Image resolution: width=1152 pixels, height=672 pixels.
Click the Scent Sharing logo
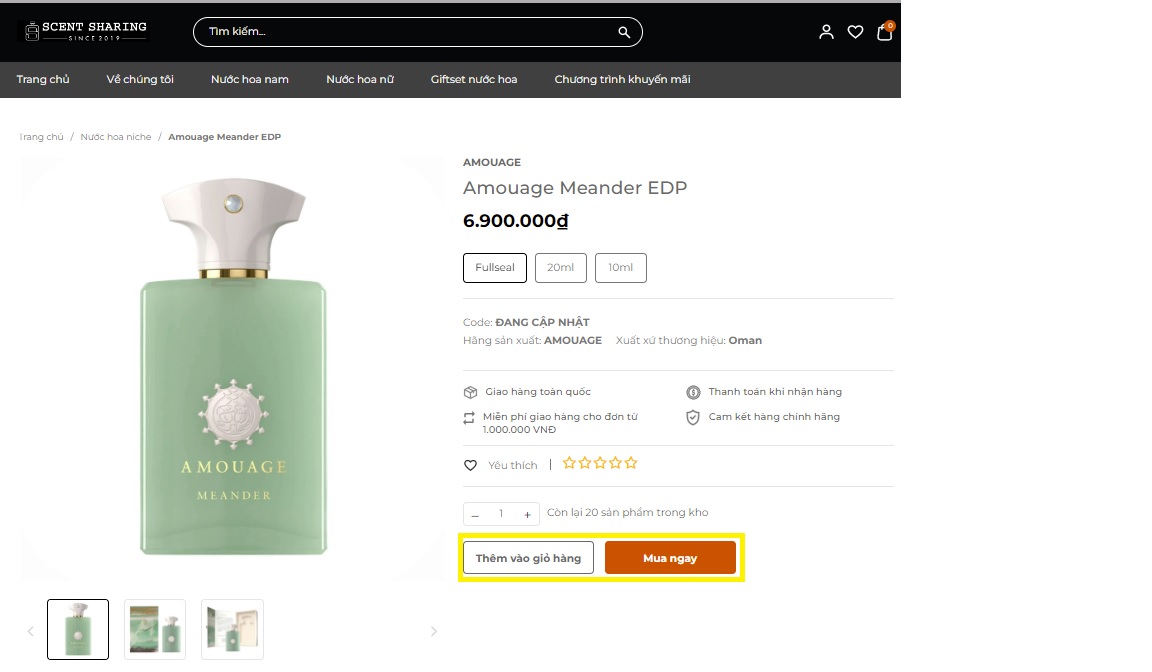coord(85,31)
